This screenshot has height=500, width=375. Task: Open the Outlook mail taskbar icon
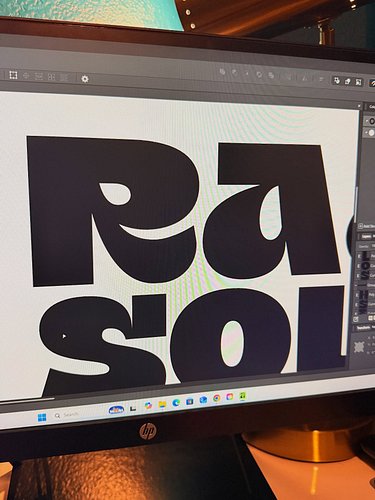coord(203,400)
